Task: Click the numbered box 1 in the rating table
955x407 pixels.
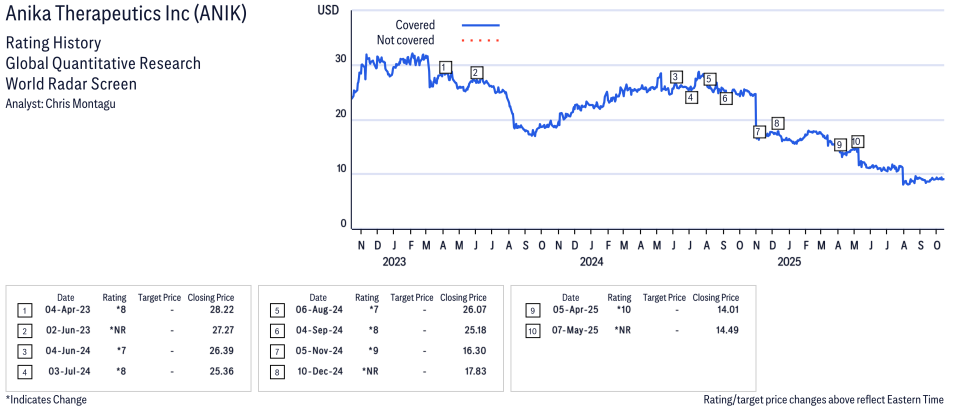Action: (x=25, y=310)
